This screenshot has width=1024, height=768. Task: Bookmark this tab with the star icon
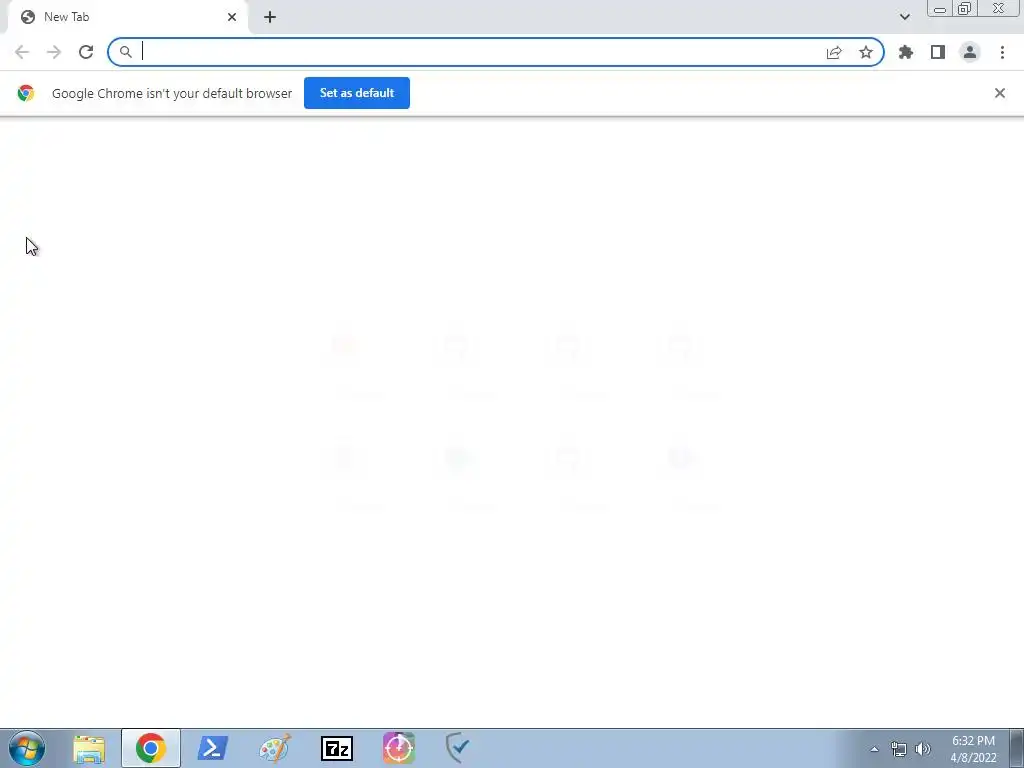(x=866, y=52)
